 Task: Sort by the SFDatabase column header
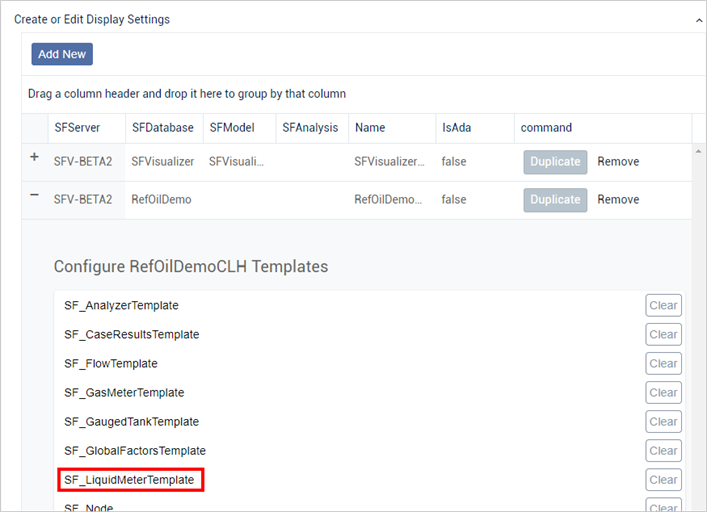point(162,128)
